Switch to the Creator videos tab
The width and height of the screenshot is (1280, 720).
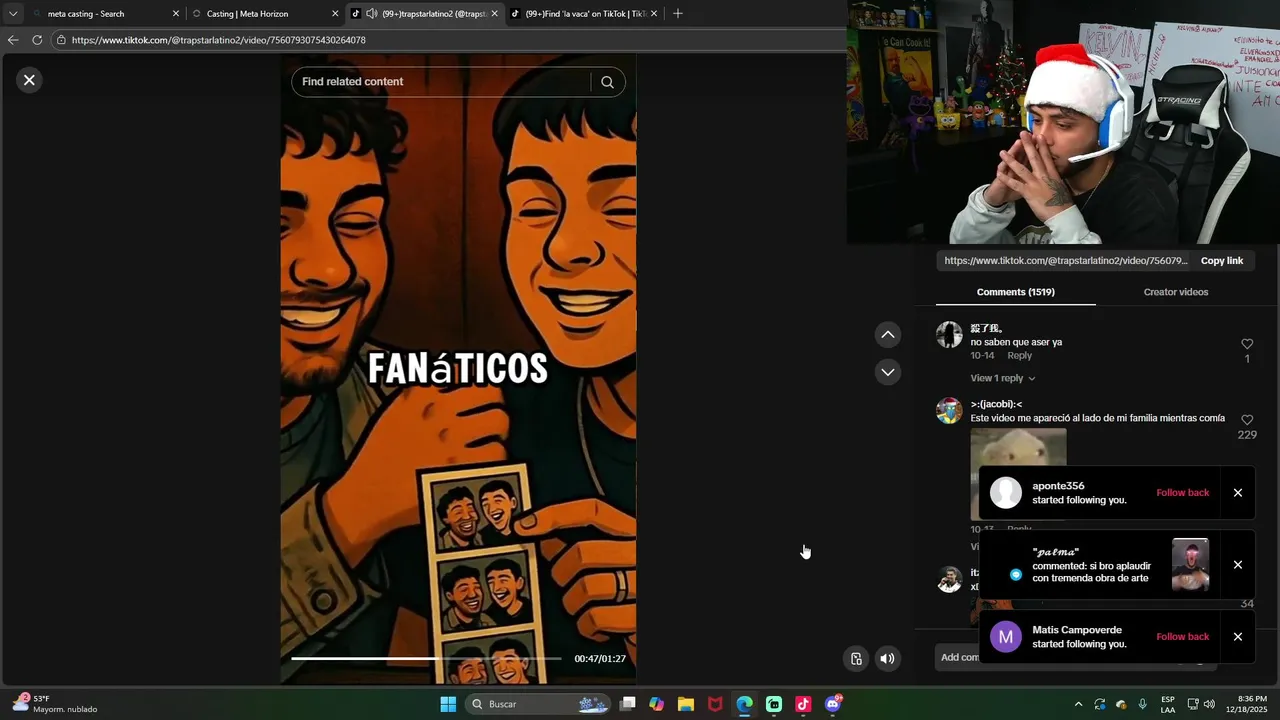point(1176,292)
